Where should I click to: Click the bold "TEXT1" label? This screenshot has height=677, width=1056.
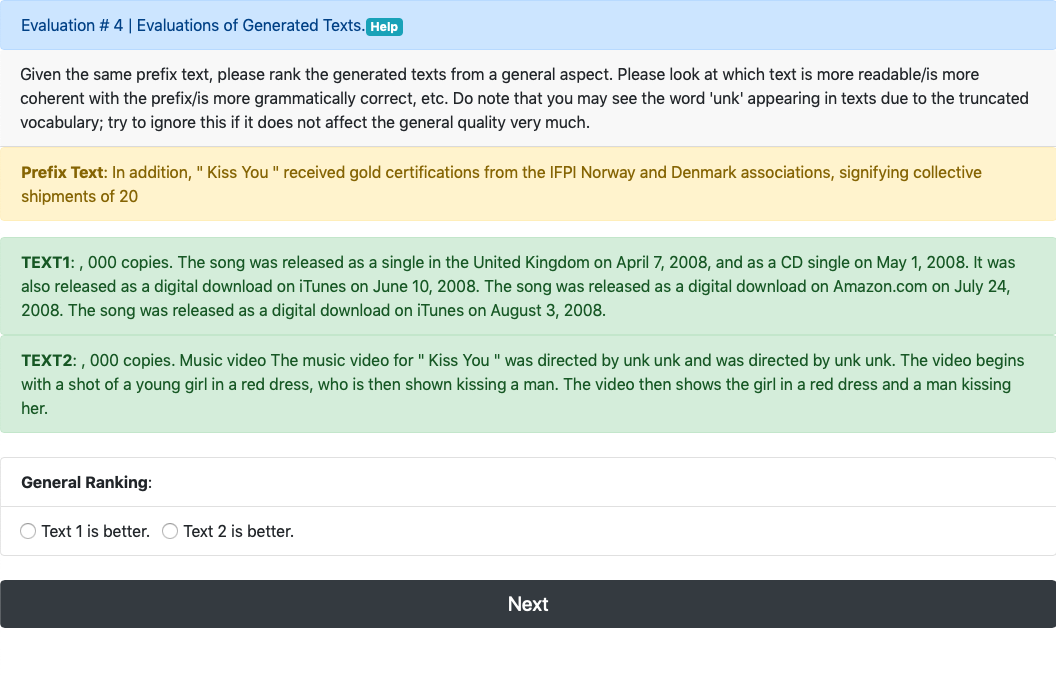(x=47, y=263)
